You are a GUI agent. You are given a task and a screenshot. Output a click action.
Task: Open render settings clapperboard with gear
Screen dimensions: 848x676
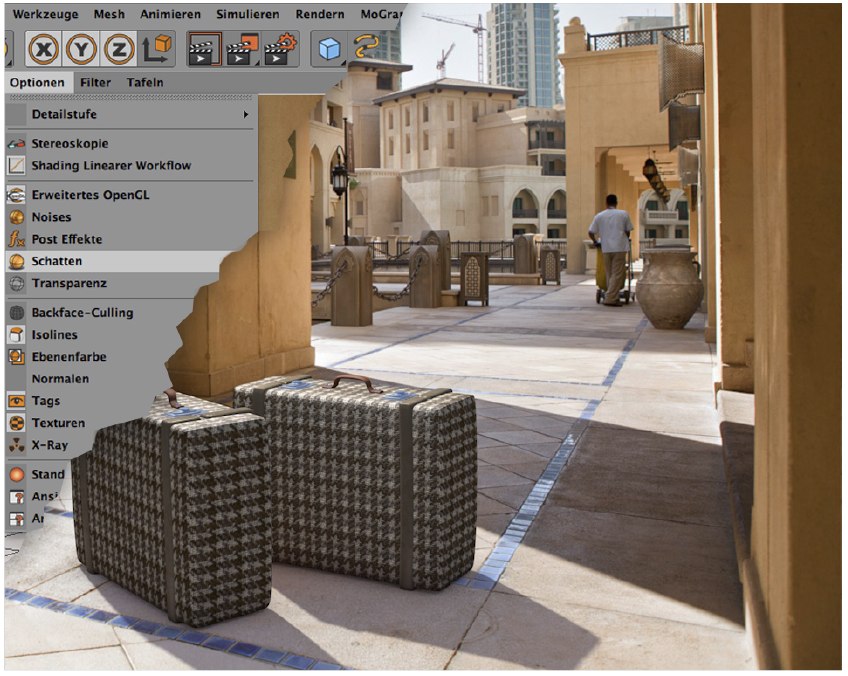(x=281, y=49)
